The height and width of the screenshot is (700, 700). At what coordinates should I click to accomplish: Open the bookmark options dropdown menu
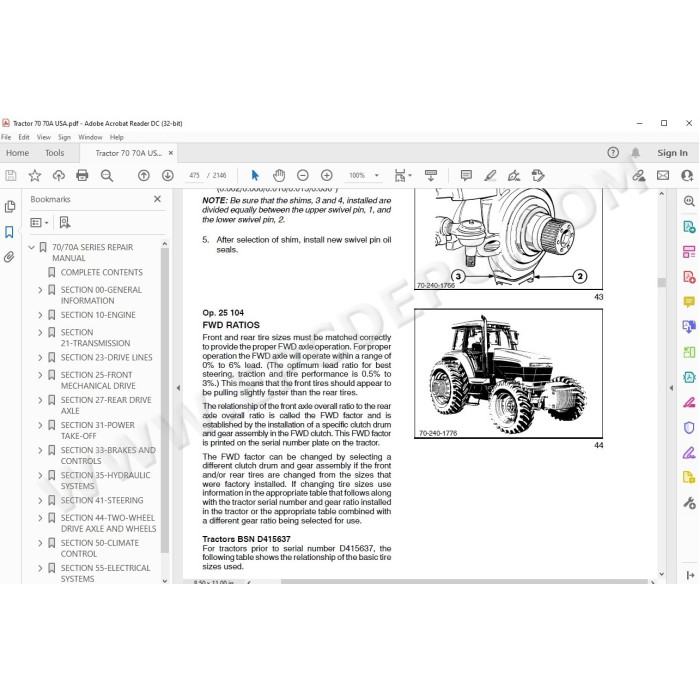pyautogui.click(x=39, y=222)
